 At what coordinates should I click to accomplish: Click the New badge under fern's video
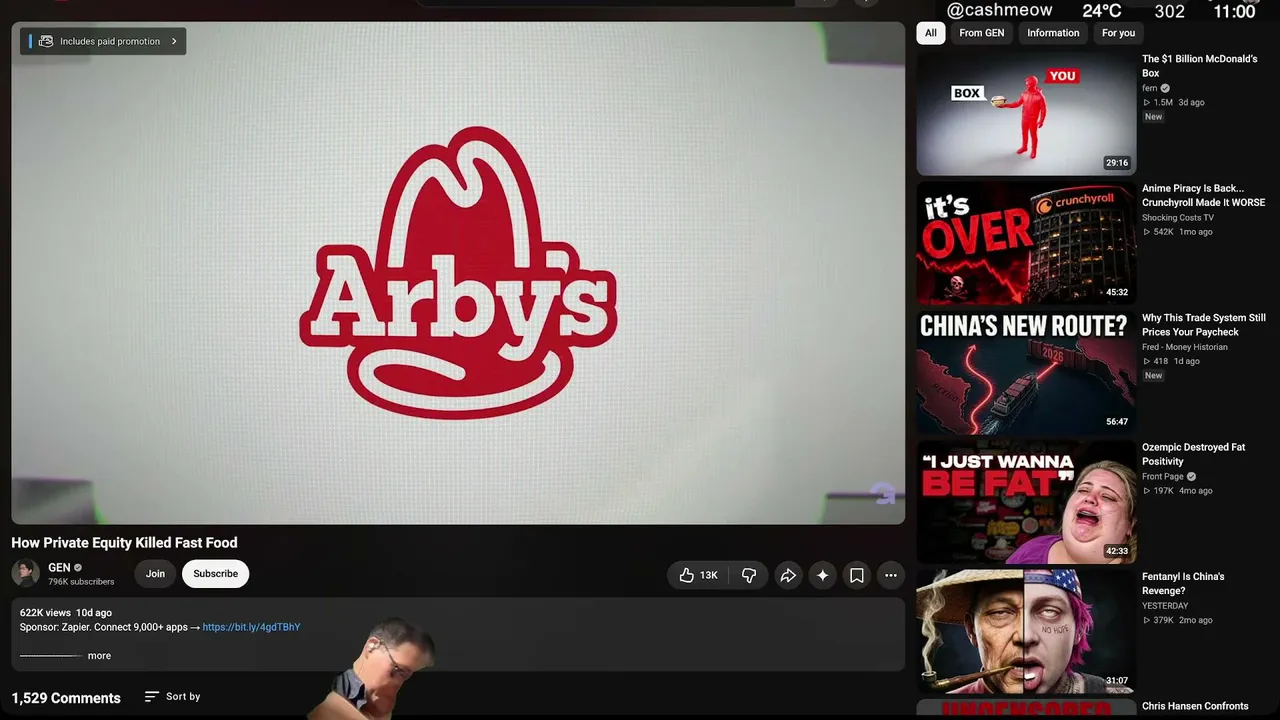(1154, 117)
